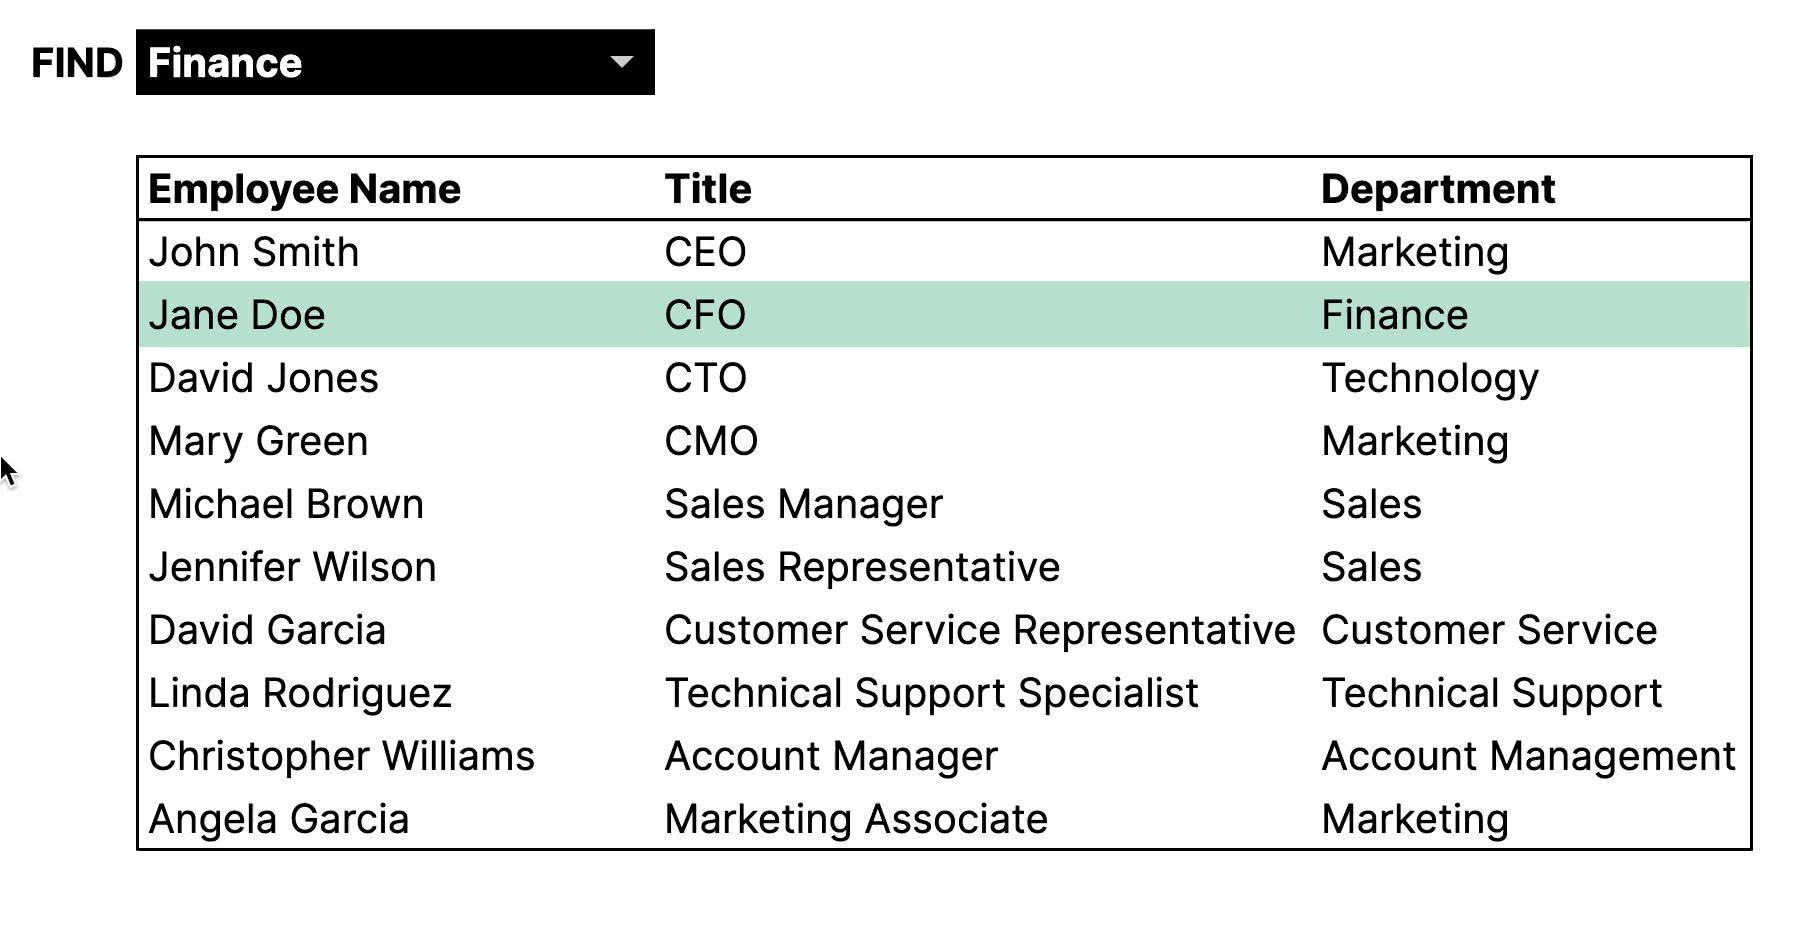The image size is (1798, 930).
Task: Select the David Jones name cell
Action: (264, 378)
